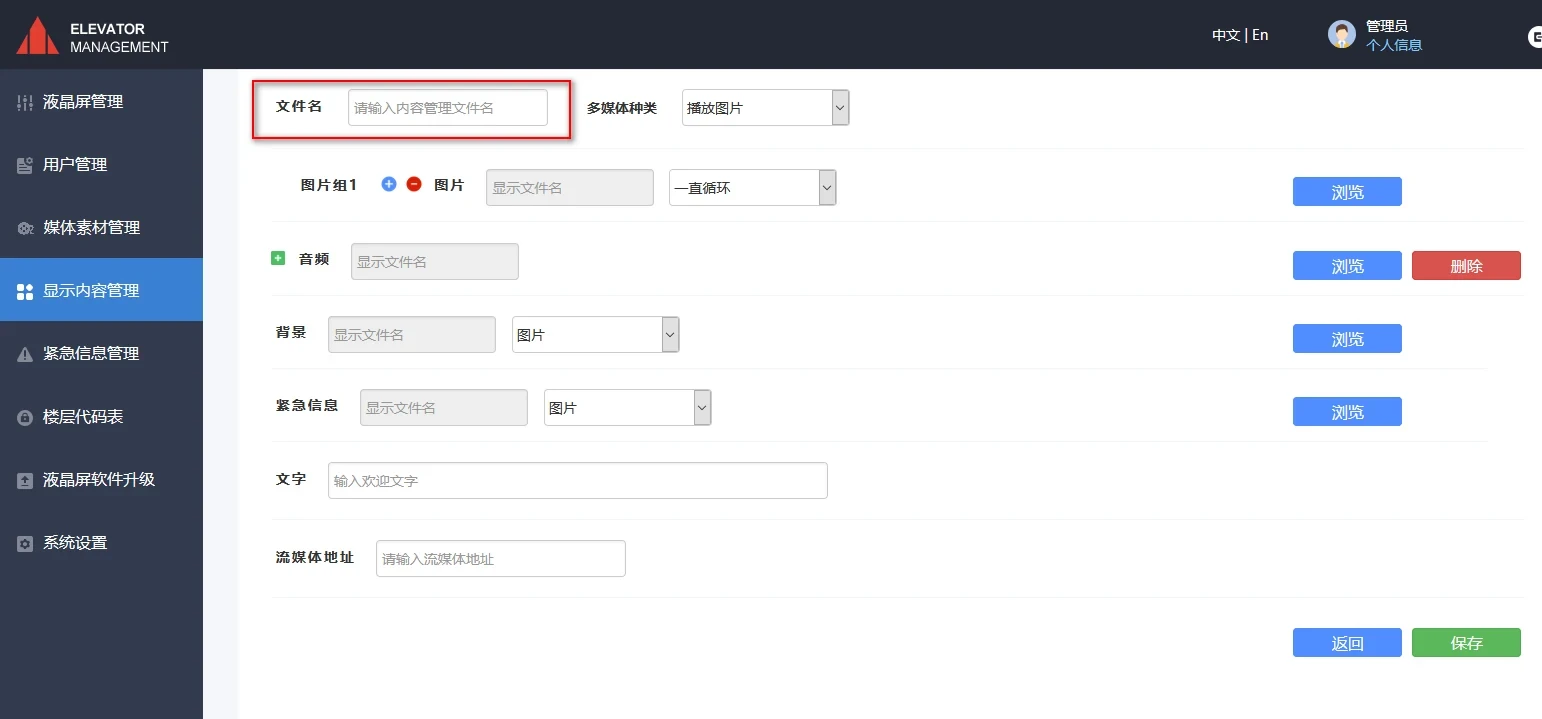Open the 一直循环 loop mode dropdown
Image resolution: width=1542 pixels, height=719 pixels.
753,187
